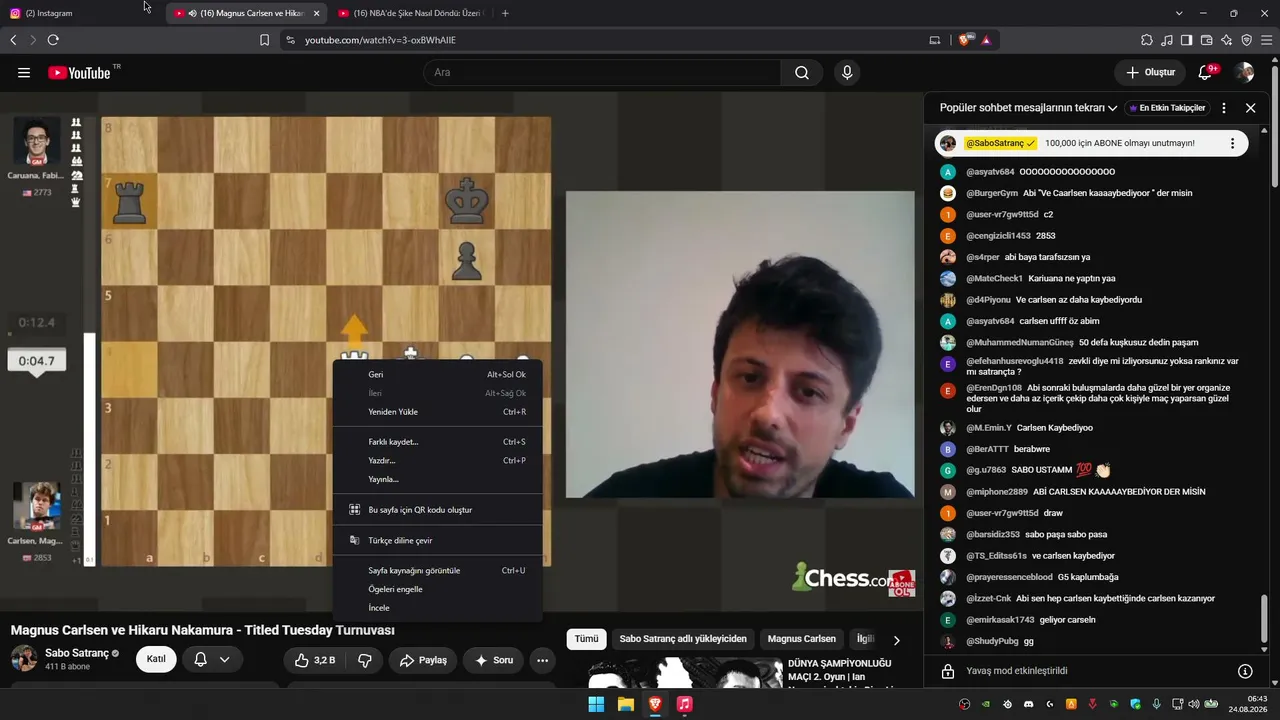The image size is (1280, 720).
Task: Select the Tümü filter chip
Action: point(586,639)
